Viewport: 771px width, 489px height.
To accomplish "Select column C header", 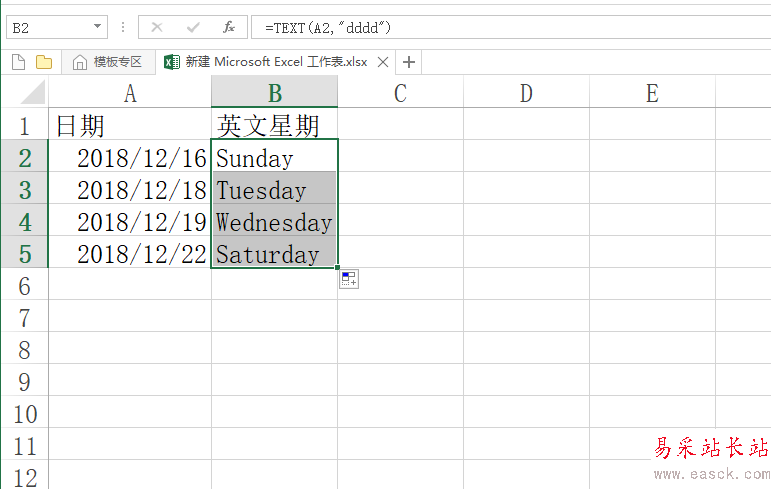I will click(x=400, y=93).
